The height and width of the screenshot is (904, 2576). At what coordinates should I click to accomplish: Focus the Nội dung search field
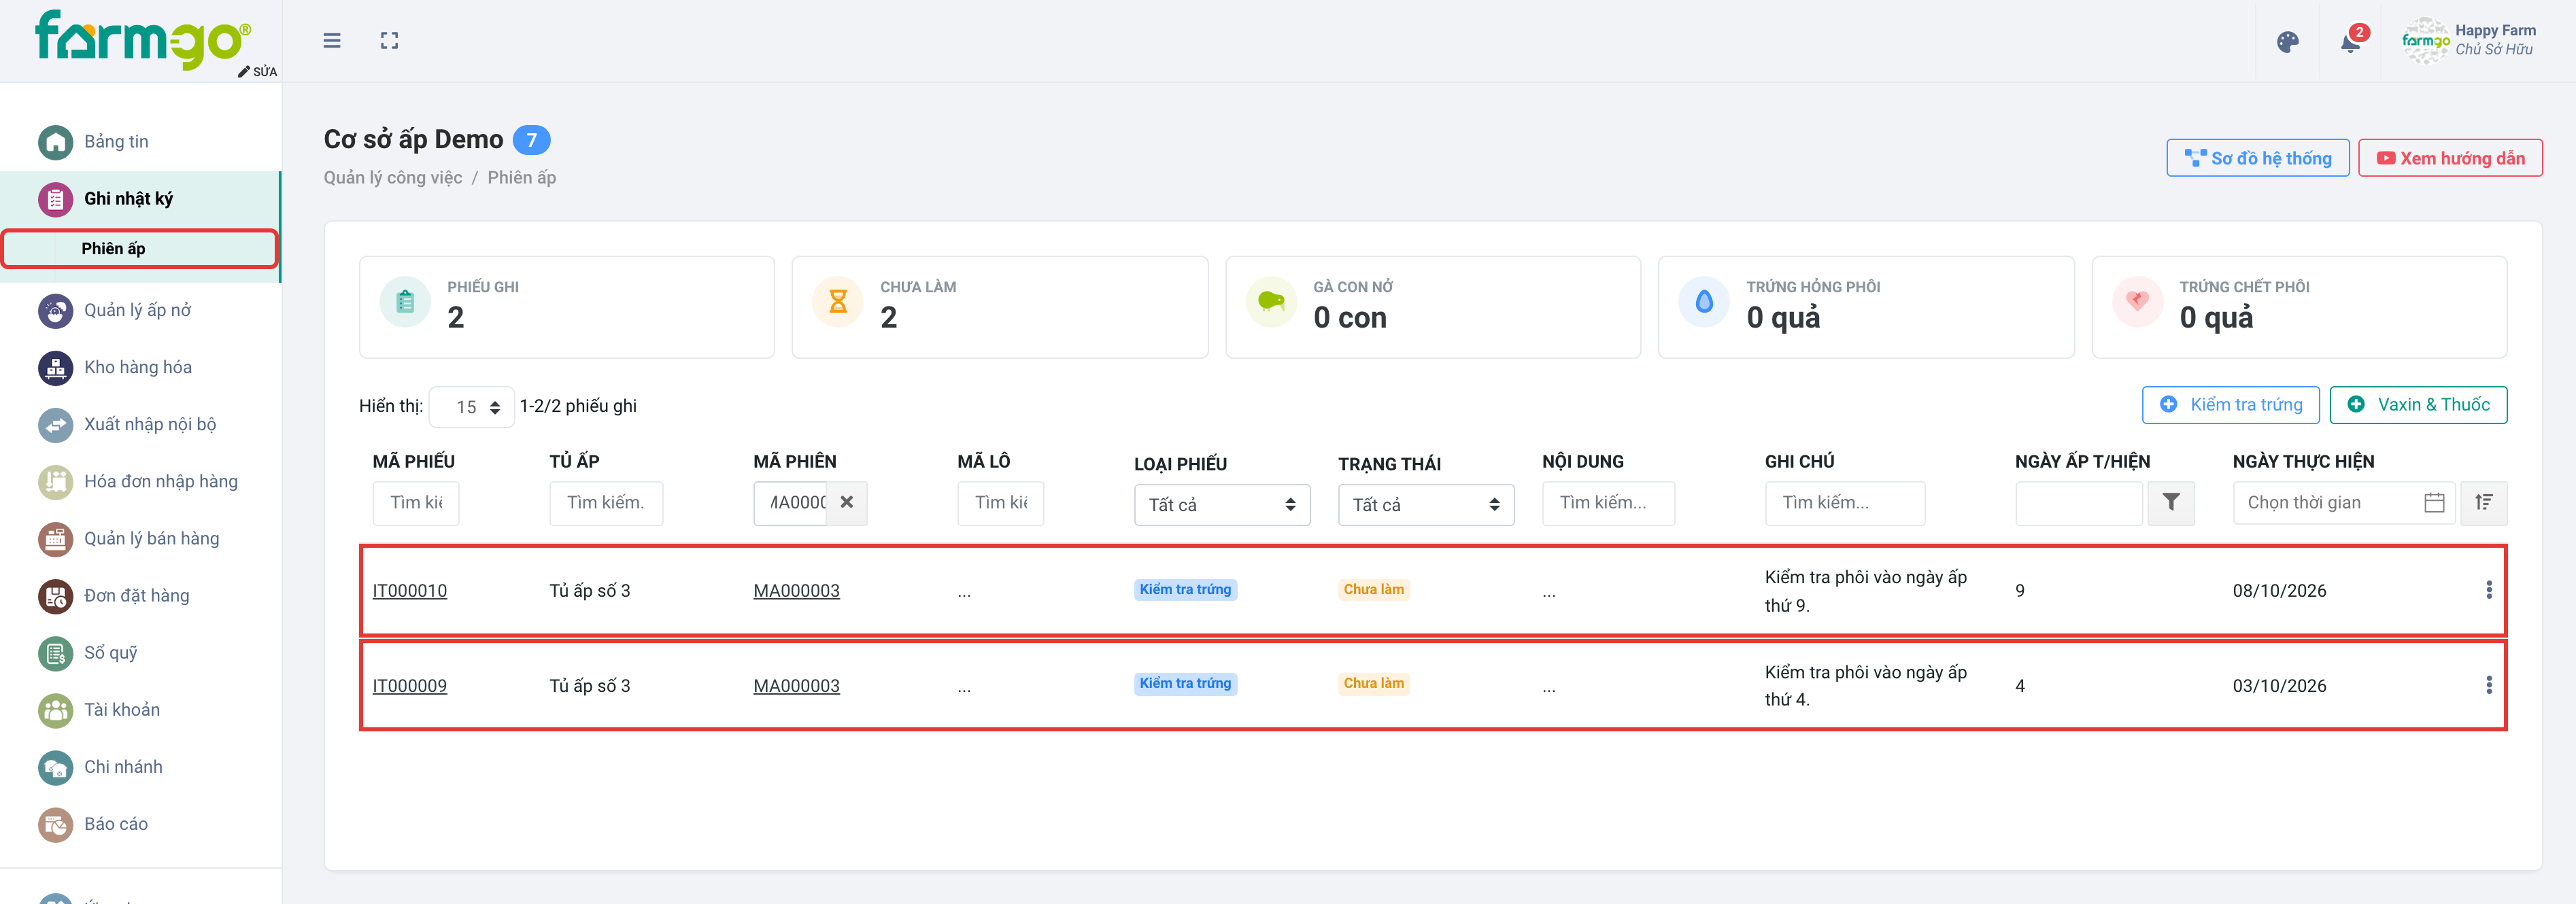pos(1607,503)
